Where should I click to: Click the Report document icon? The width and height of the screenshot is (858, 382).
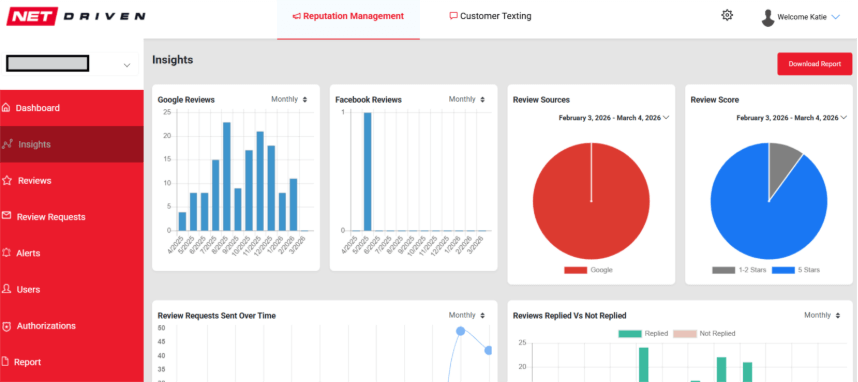pos(6,362)
